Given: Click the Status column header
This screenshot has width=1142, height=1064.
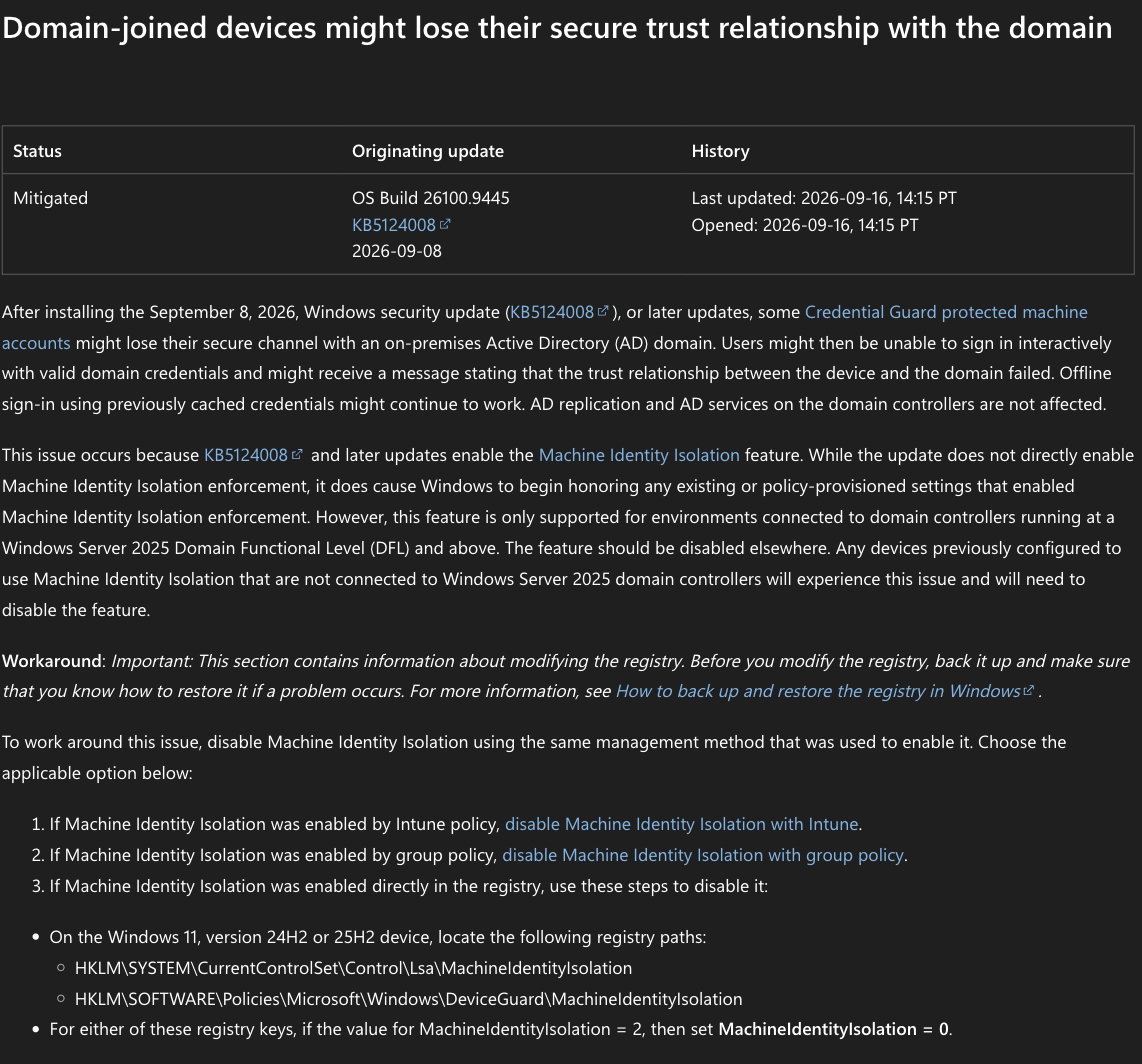Looking at the screenshot, I should click(37, 151).
